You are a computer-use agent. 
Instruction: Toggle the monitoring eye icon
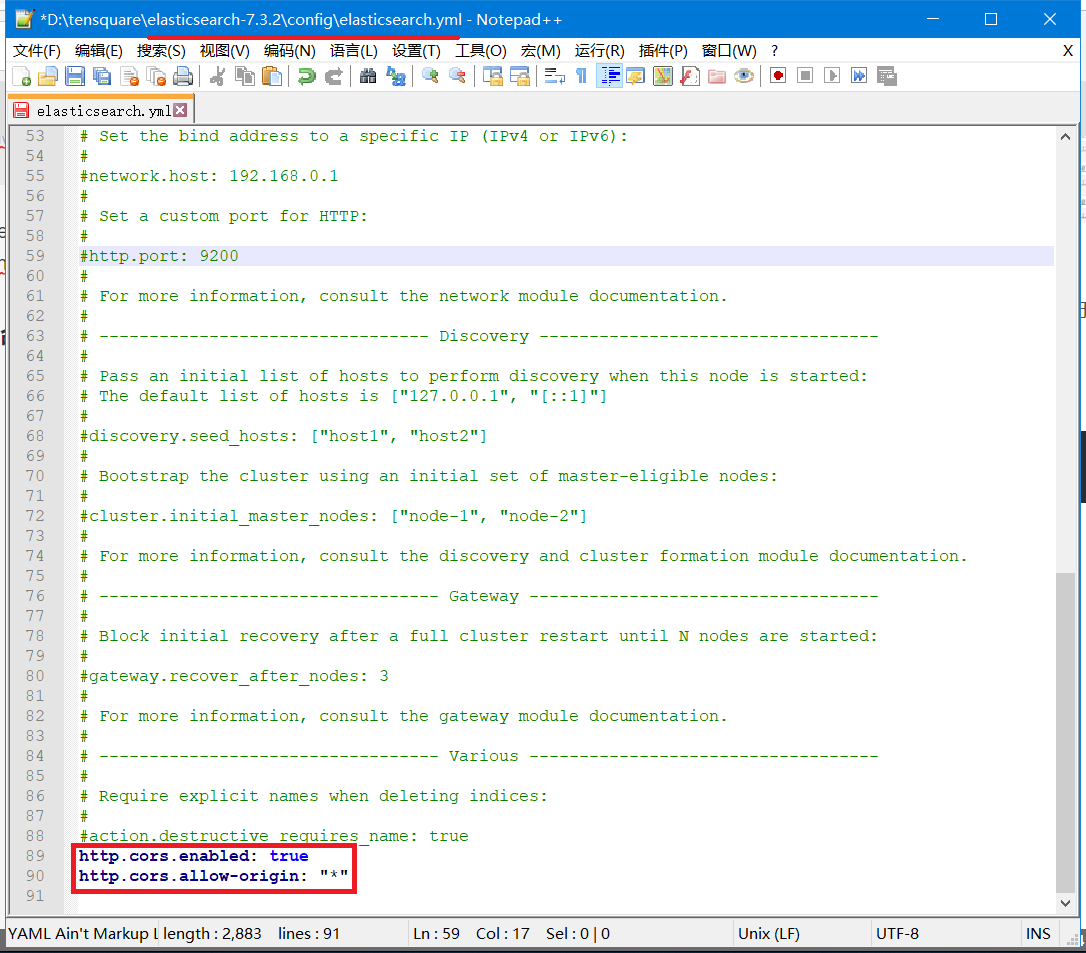(744, 76)
